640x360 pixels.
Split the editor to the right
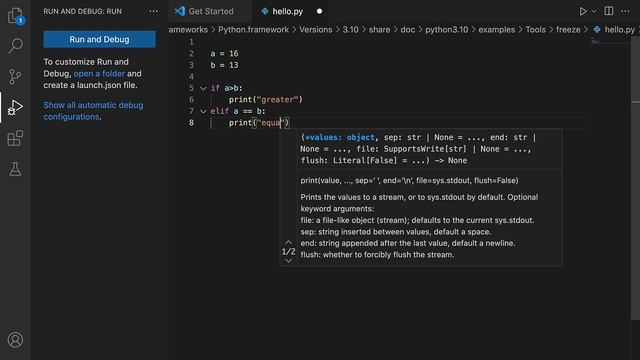tap(609, 11)
